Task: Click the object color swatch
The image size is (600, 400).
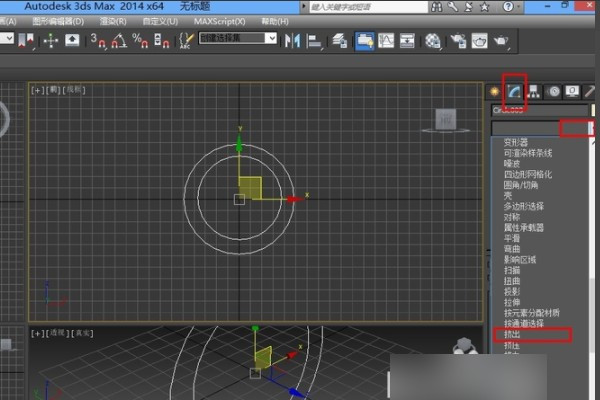Action: point(593,110)
